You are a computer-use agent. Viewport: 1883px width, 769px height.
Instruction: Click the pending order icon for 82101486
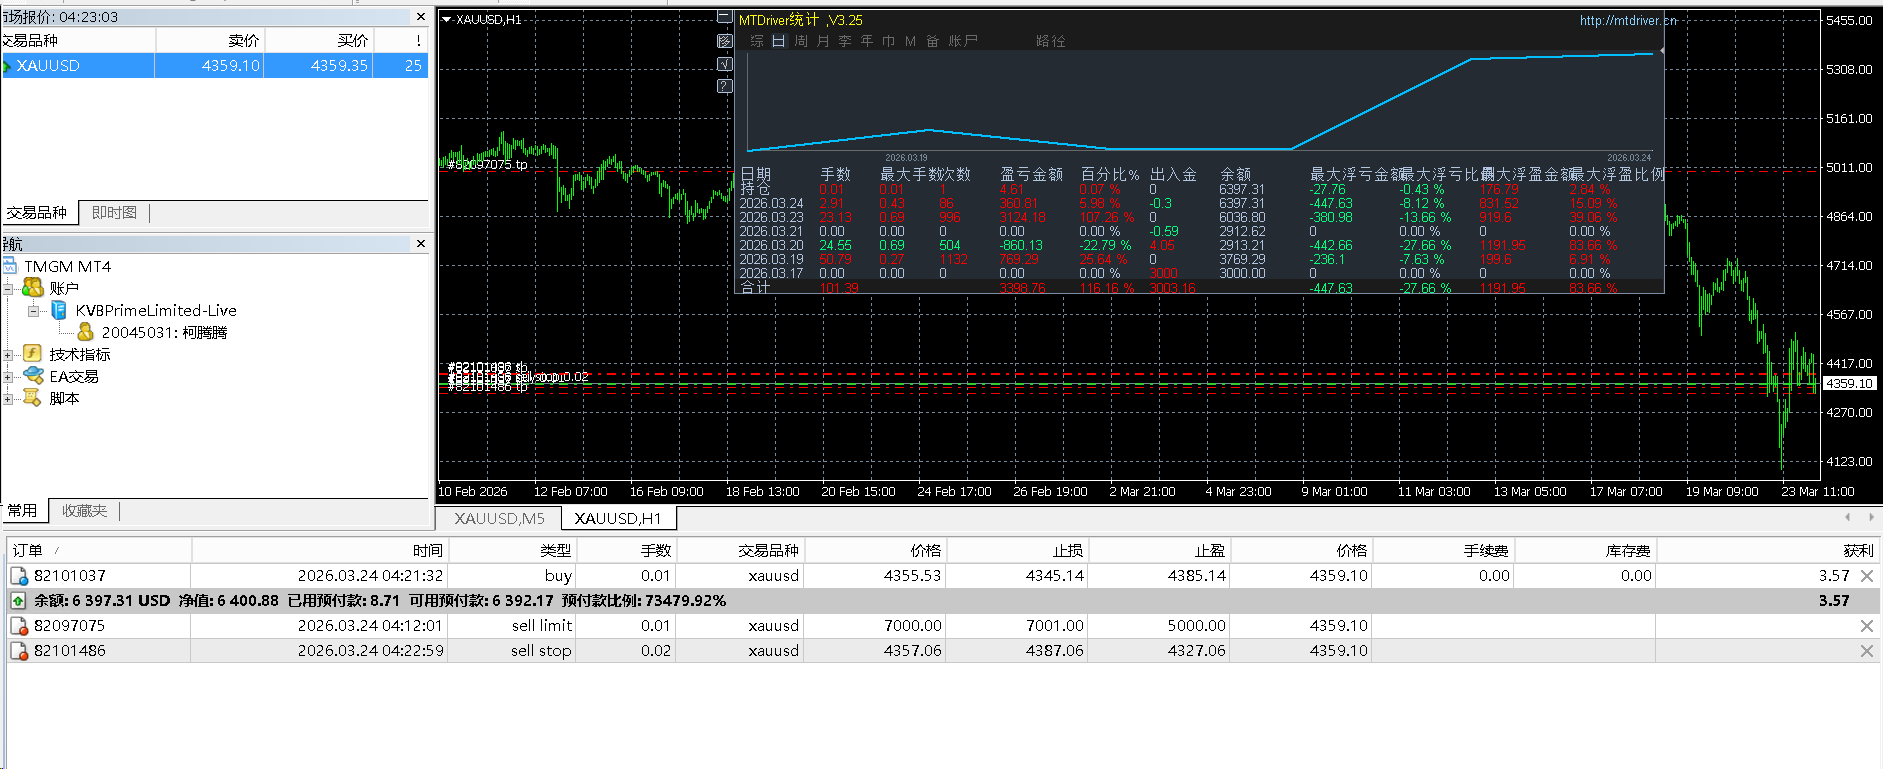click(x=19, y=651)
